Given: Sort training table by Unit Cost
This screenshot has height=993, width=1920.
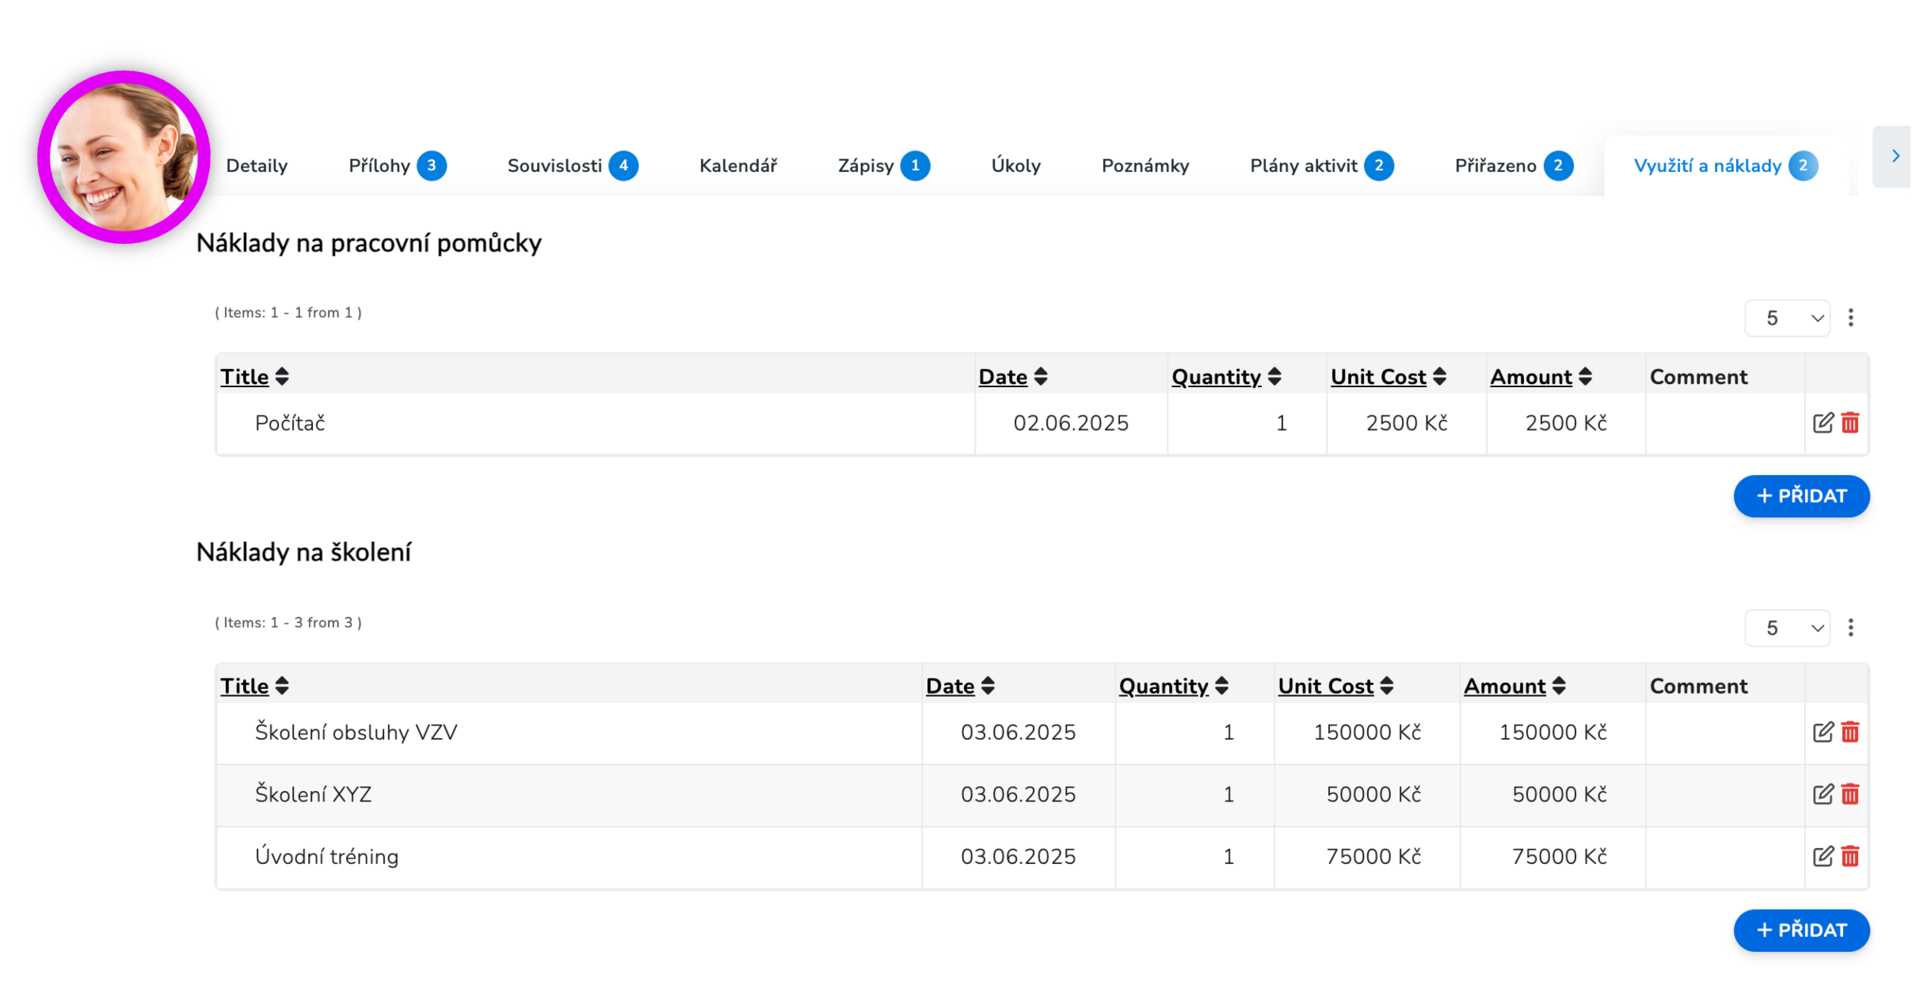Looking at the screenshot, I should (x=1336, y=686).
